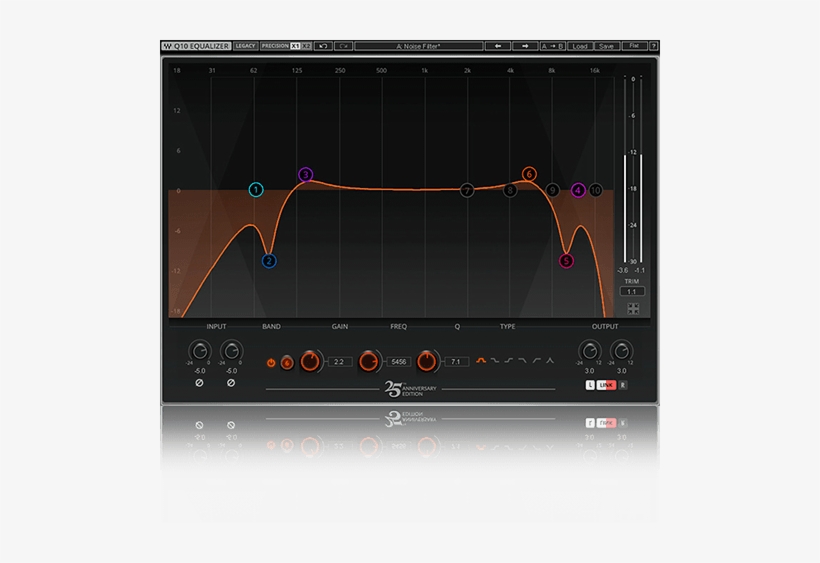Click the right OUTPUT knob
The image size is (820, 563).
click(x=621, y=351)
